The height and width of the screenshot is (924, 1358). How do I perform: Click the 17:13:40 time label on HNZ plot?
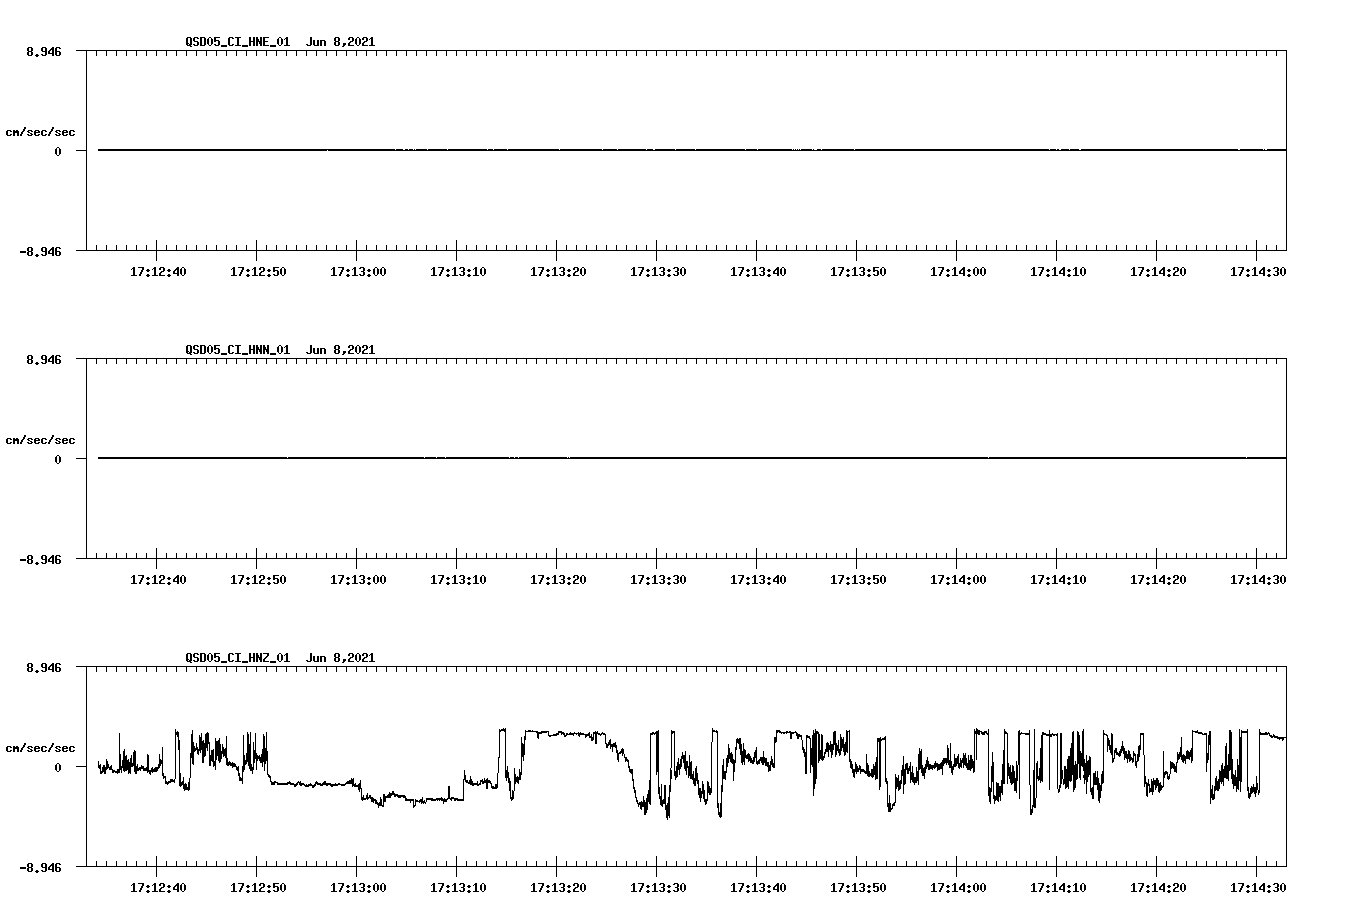point(758,888)
